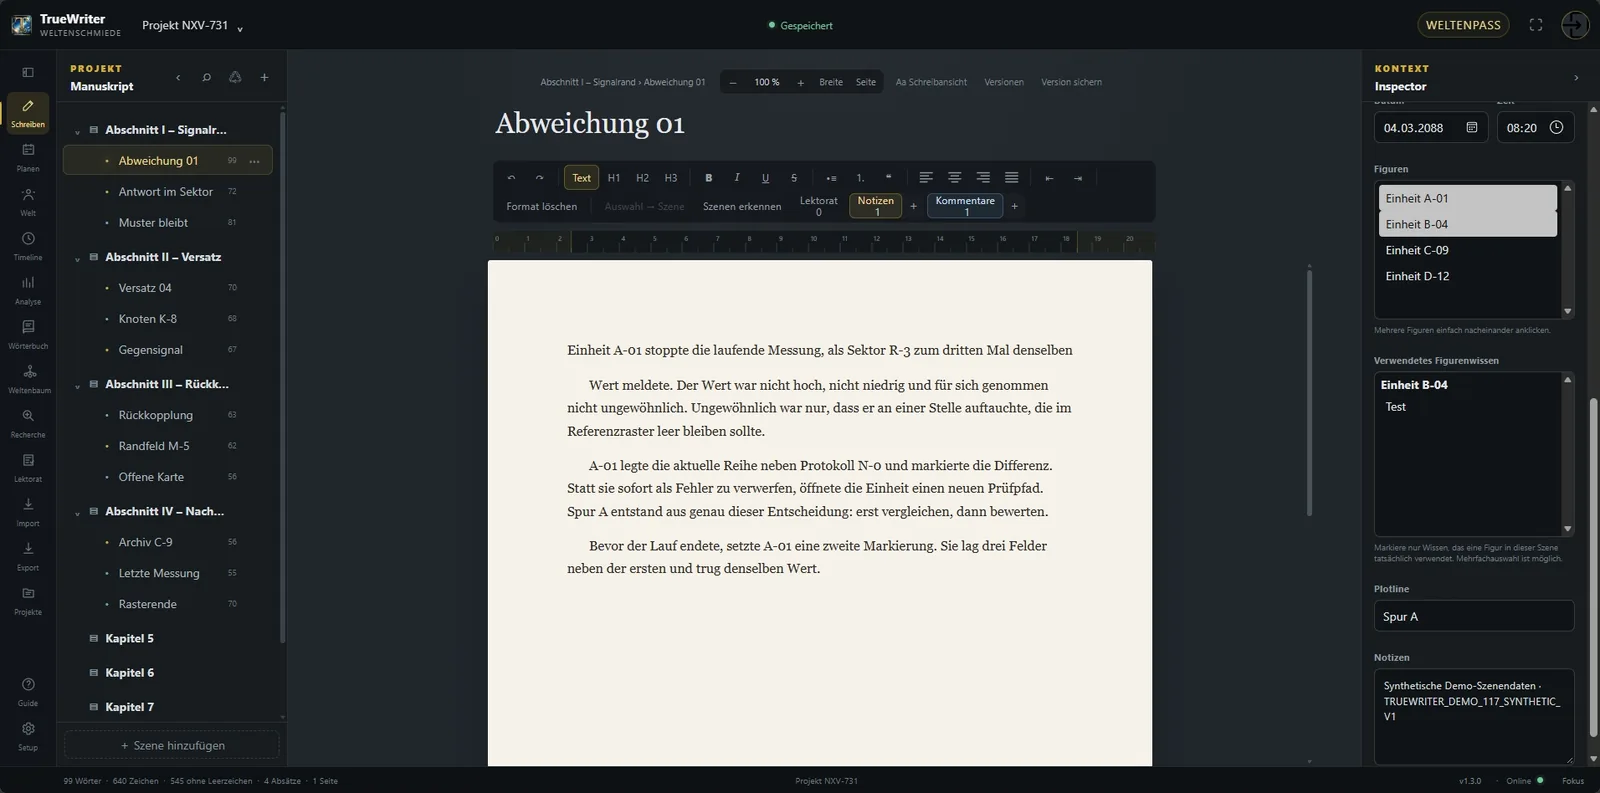Toggle bold formatting
This screenshot has width=1600, height=793.
pyautogui.click(x=709, y=178)
